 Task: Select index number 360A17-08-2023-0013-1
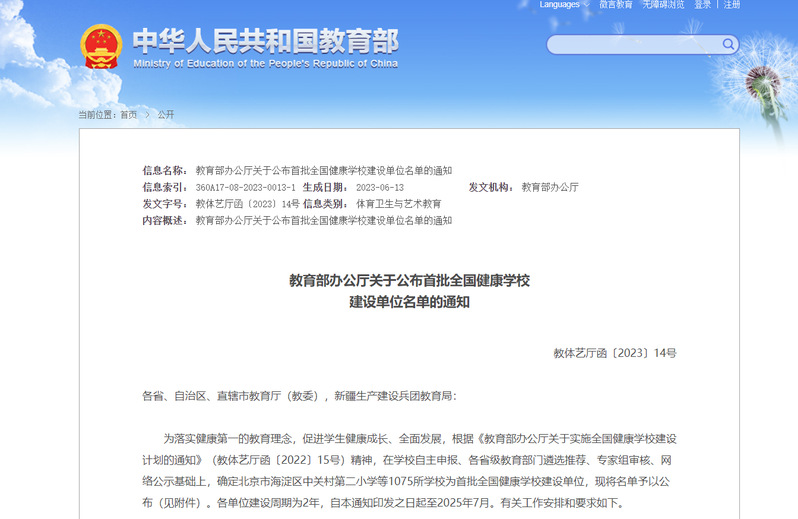(245, 187)
